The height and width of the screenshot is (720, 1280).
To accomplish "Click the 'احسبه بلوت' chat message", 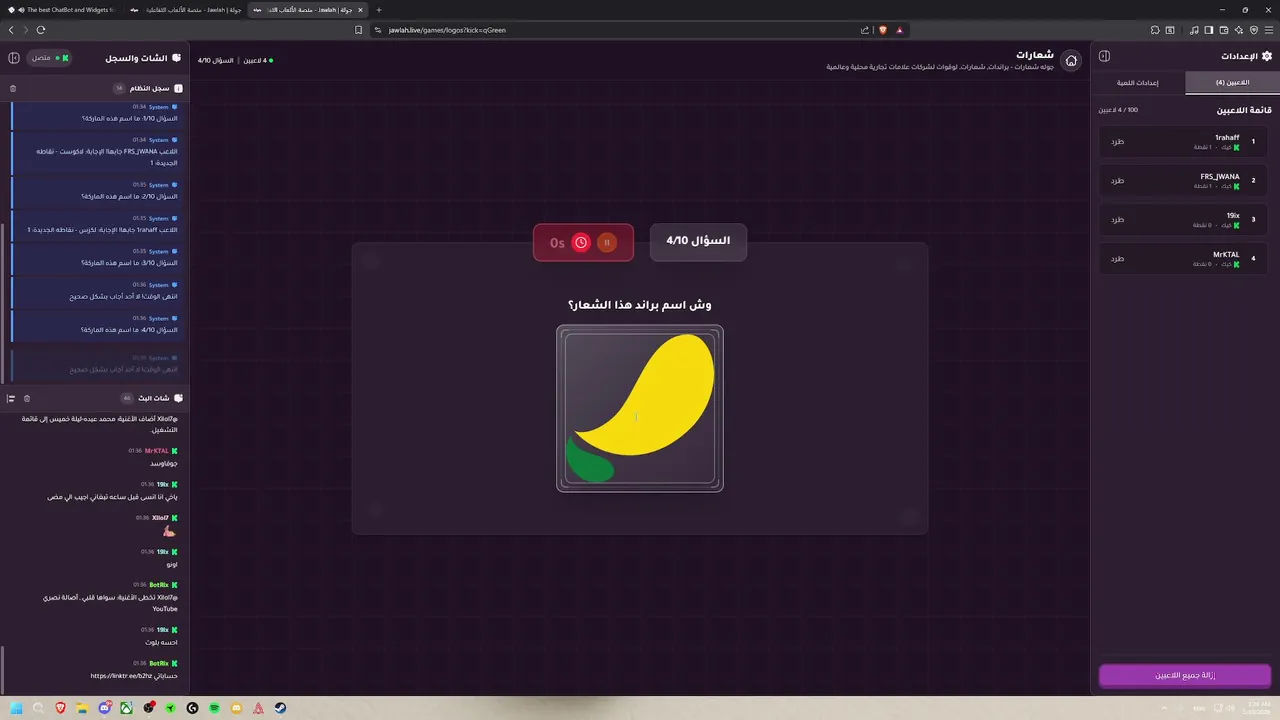I will tap(161, 642).
